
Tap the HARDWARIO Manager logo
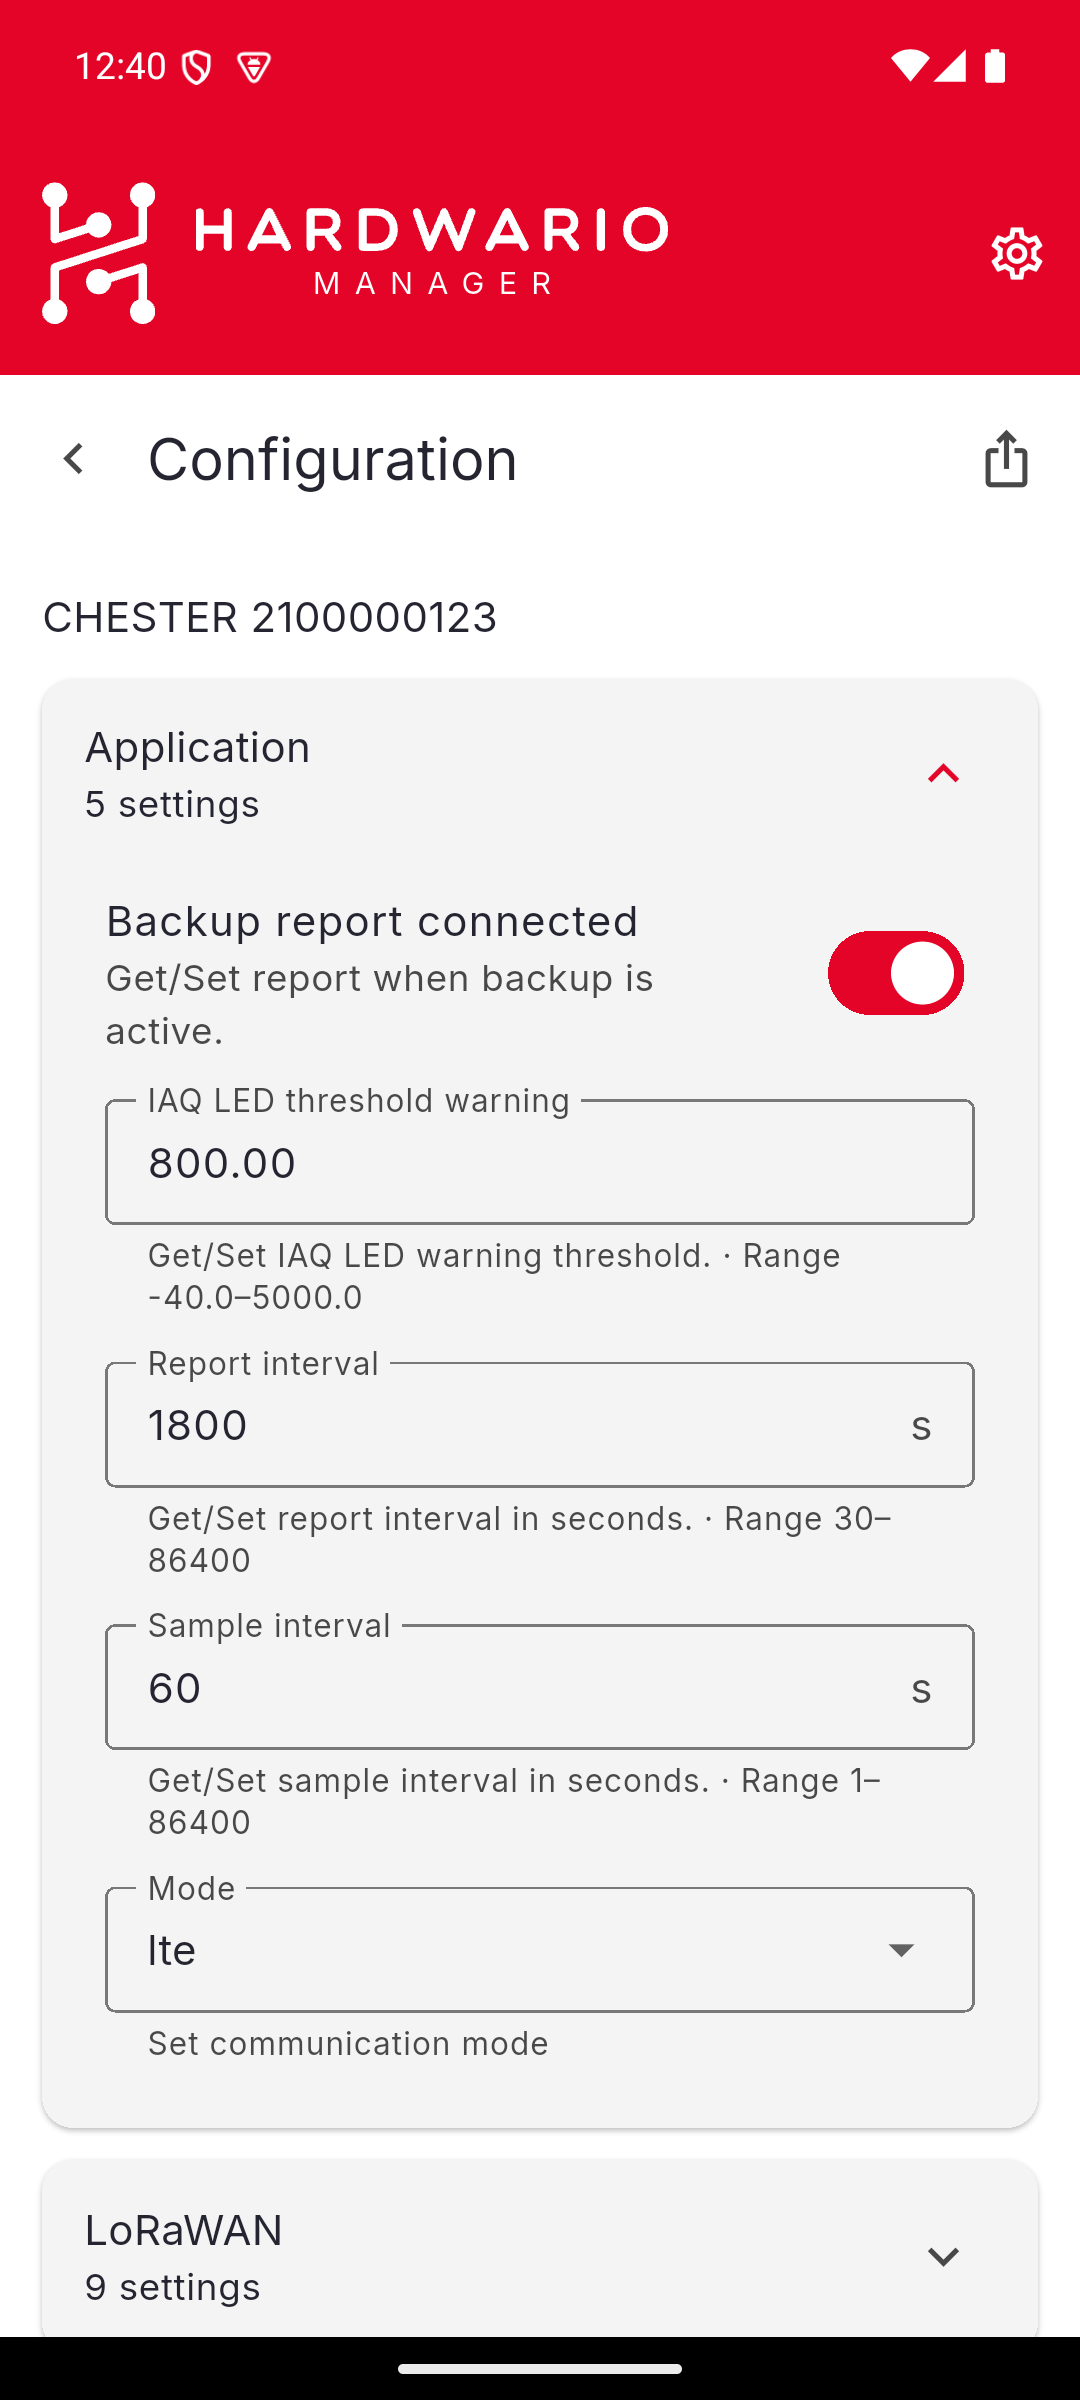click(355, 253)
